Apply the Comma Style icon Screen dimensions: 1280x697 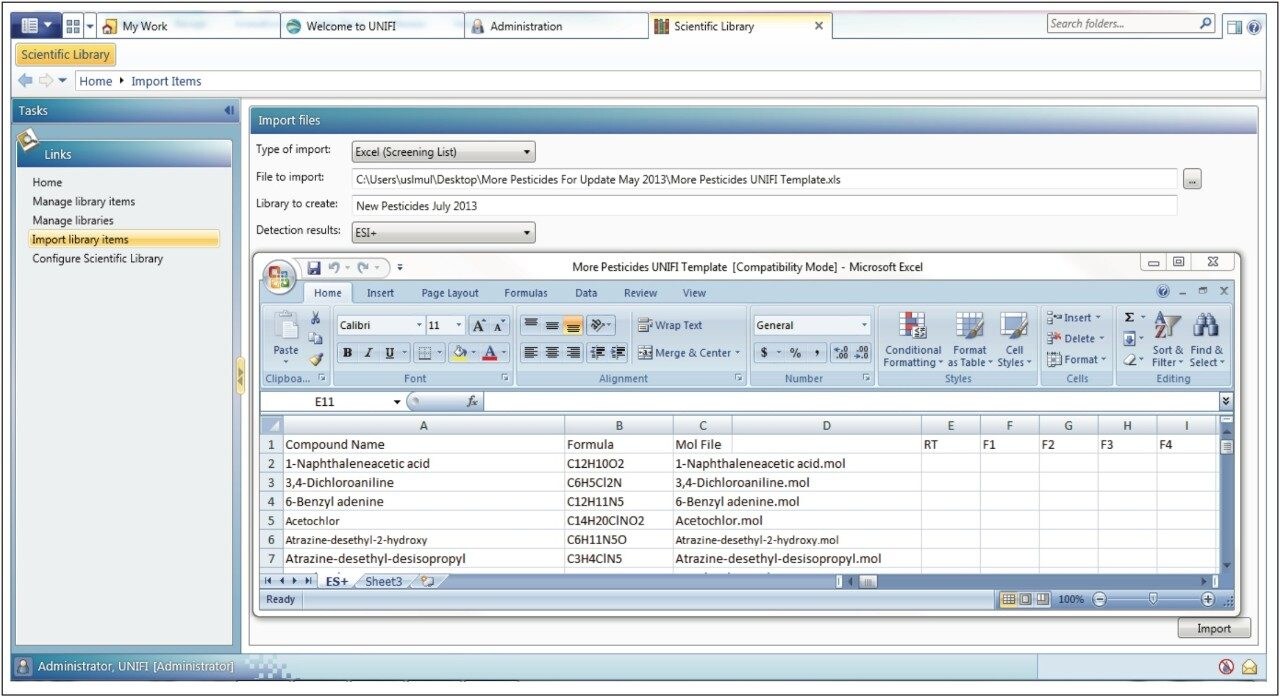[x=818, y=352]
